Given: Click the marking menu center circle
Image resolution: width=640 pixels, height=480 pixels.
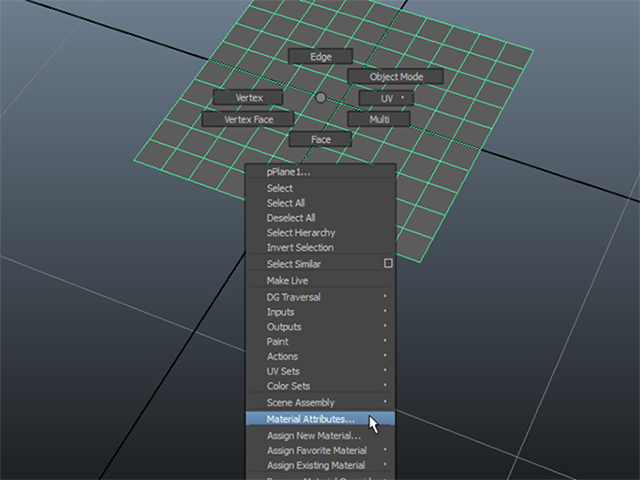Looking at the screenshot, I should coord(321,98).
